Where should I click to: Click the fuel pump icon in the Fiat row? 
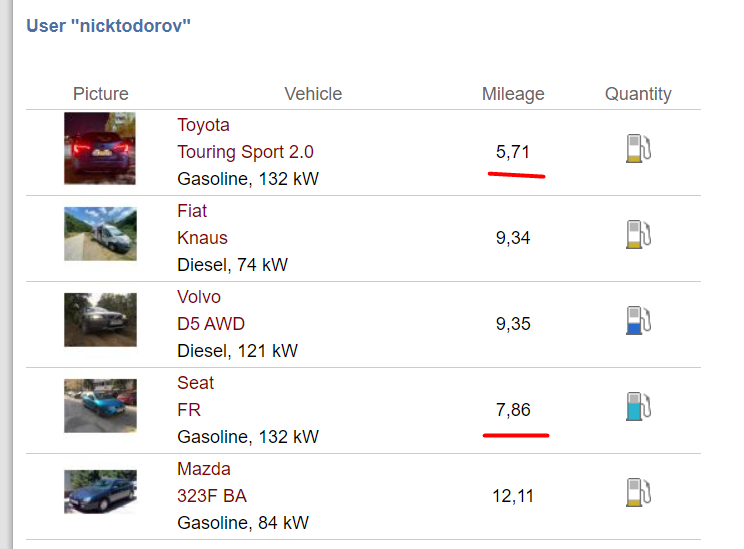[638, 234]
